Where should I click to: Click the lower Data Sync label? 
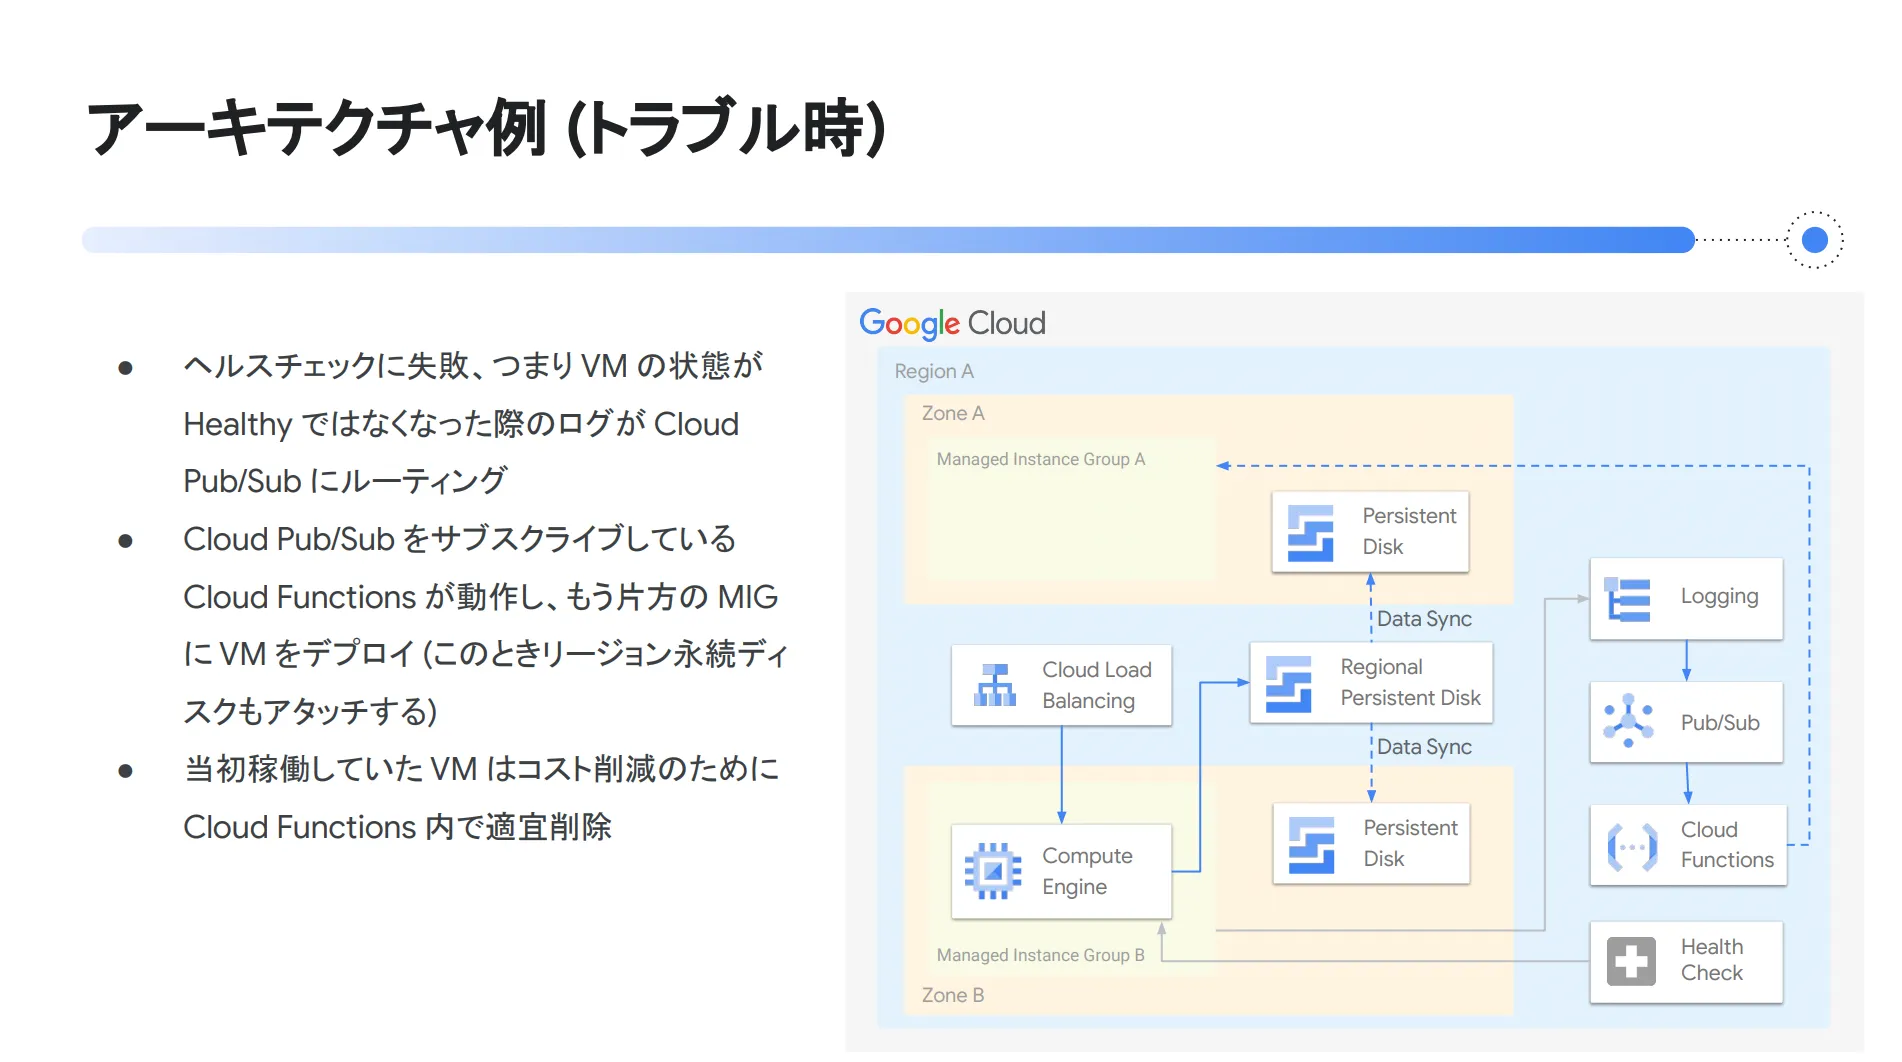pyautogui.click(x=1424, y=747)
